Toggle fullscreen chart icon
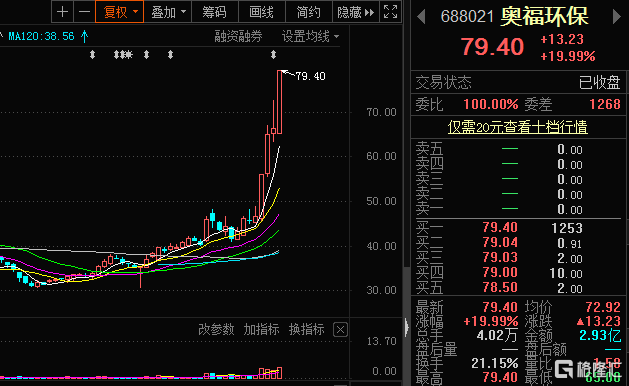Viewport: 629px width, 386px height. point(390,12)
